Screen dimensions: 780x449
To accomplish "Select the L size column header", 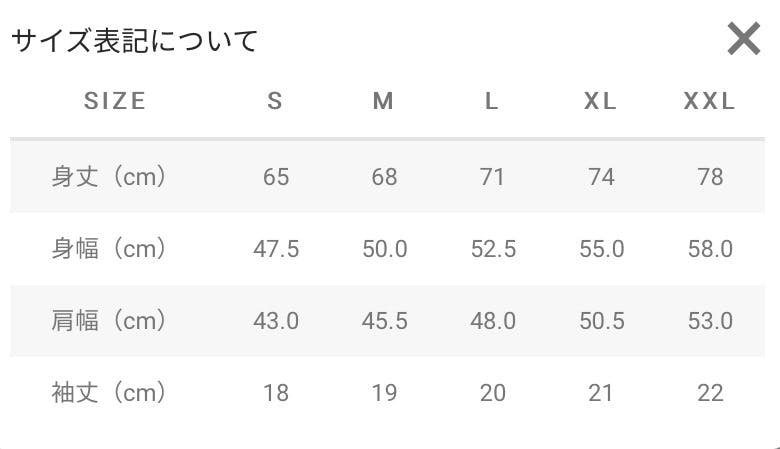I will pos(491,101).
